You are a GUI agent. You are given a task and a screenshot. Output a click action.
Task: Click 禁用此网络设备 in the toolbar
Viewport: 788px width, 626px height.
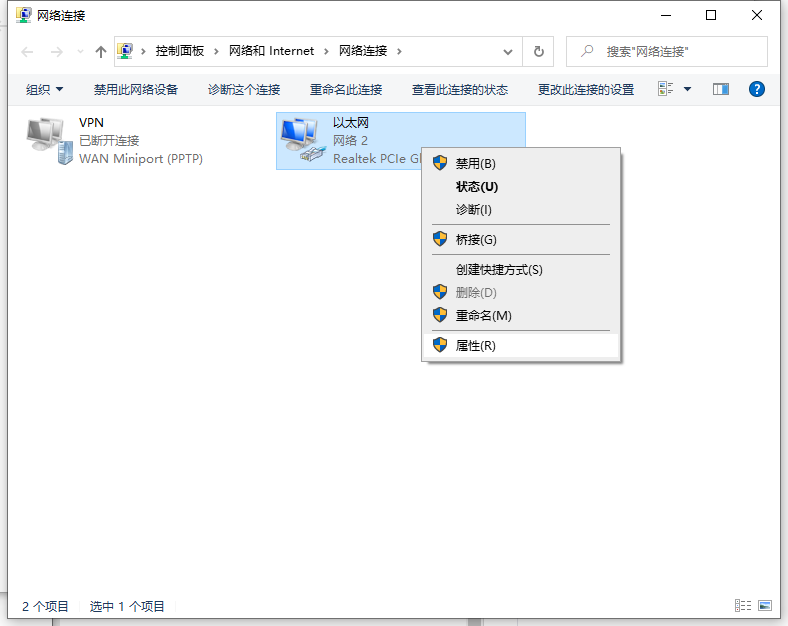coord(135,89)
